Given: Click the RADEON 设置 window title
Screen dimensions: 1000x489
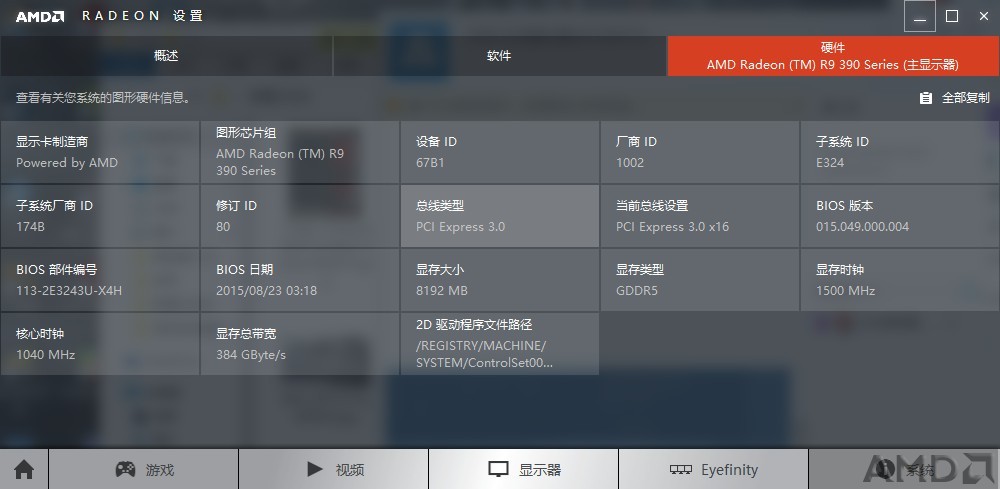Looking at the screenshot, I should [x=143, y=16].
